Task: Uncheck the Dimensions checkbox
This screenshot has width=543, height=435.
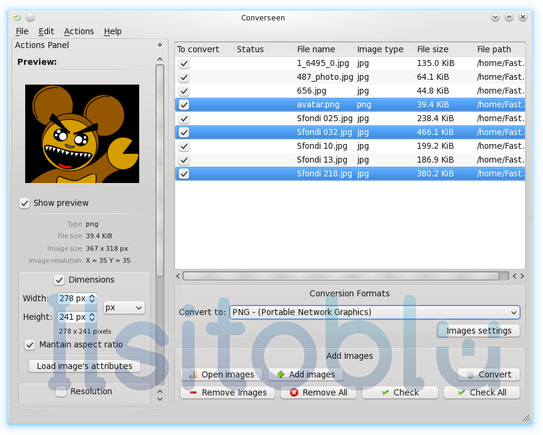Action: click(x=59, y=280)
